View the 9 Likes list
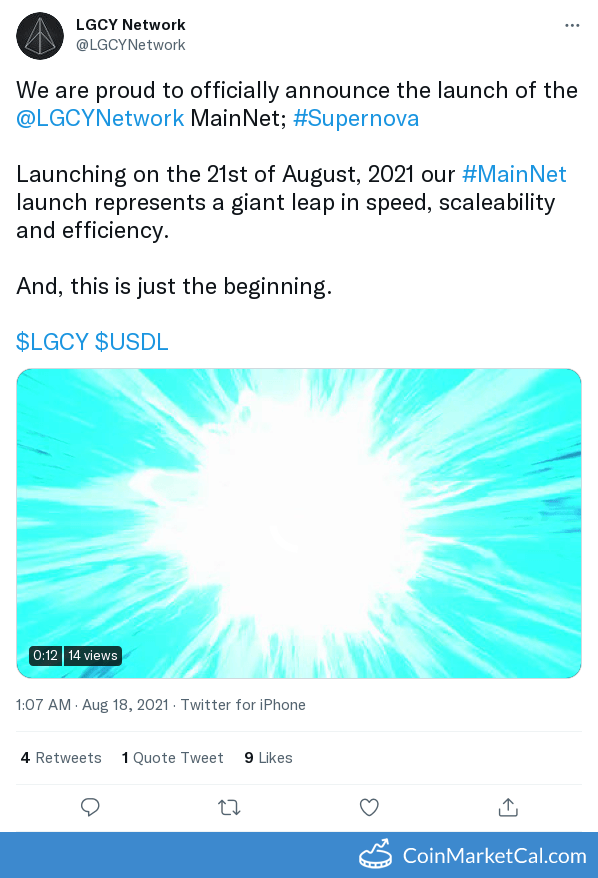 (268, 758)
